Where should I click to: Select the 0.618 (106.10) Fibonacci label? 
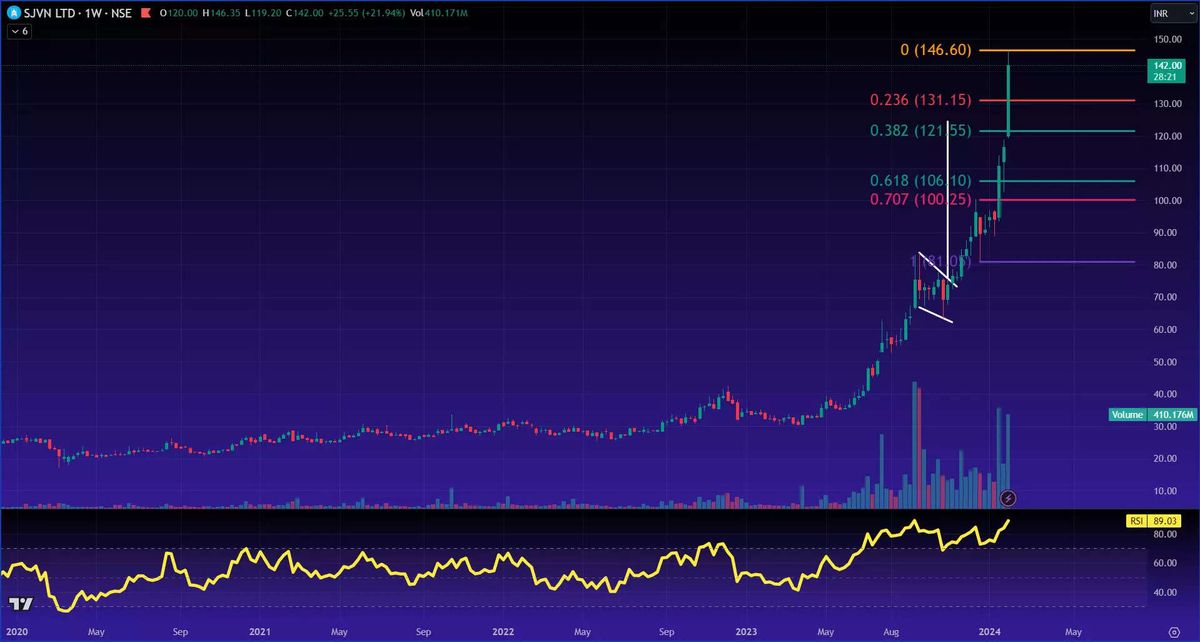coord(921,180)
